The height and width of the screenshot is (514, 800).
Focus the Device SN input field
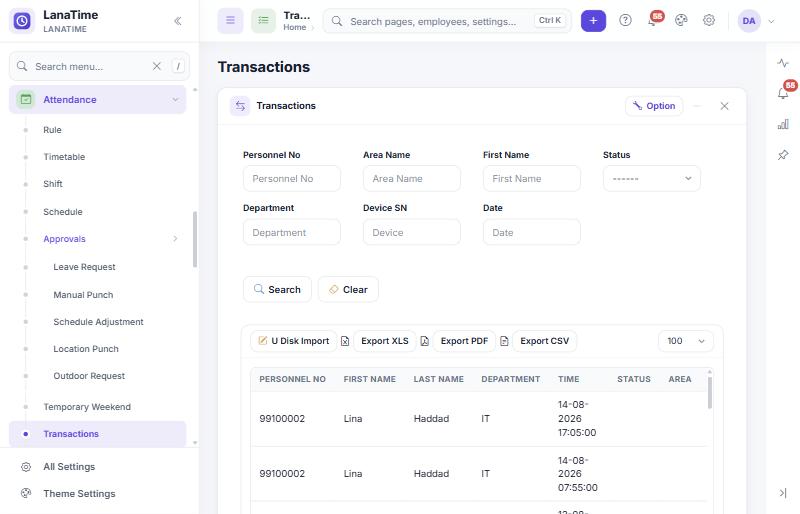click(412, 232)
